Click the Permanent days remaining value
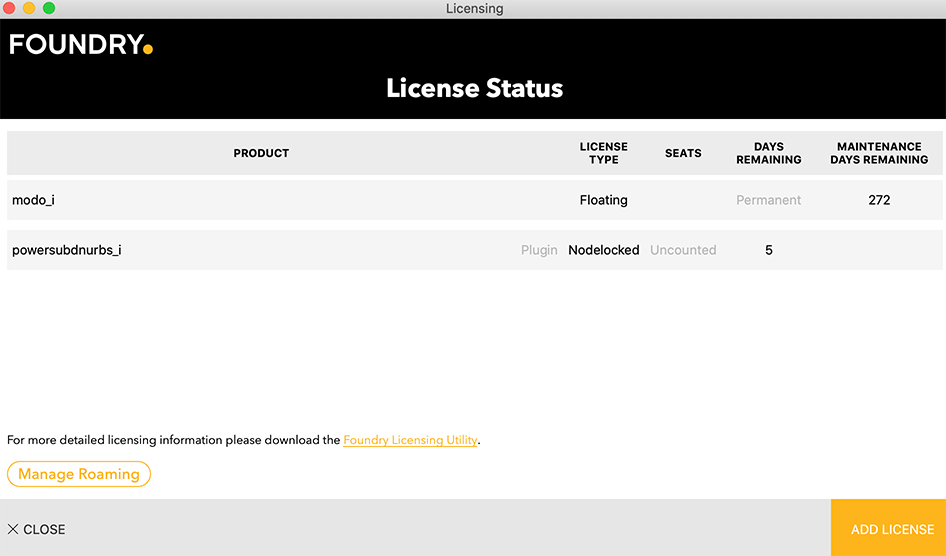Viewport: 946px width, 556px height. [769, 200]
